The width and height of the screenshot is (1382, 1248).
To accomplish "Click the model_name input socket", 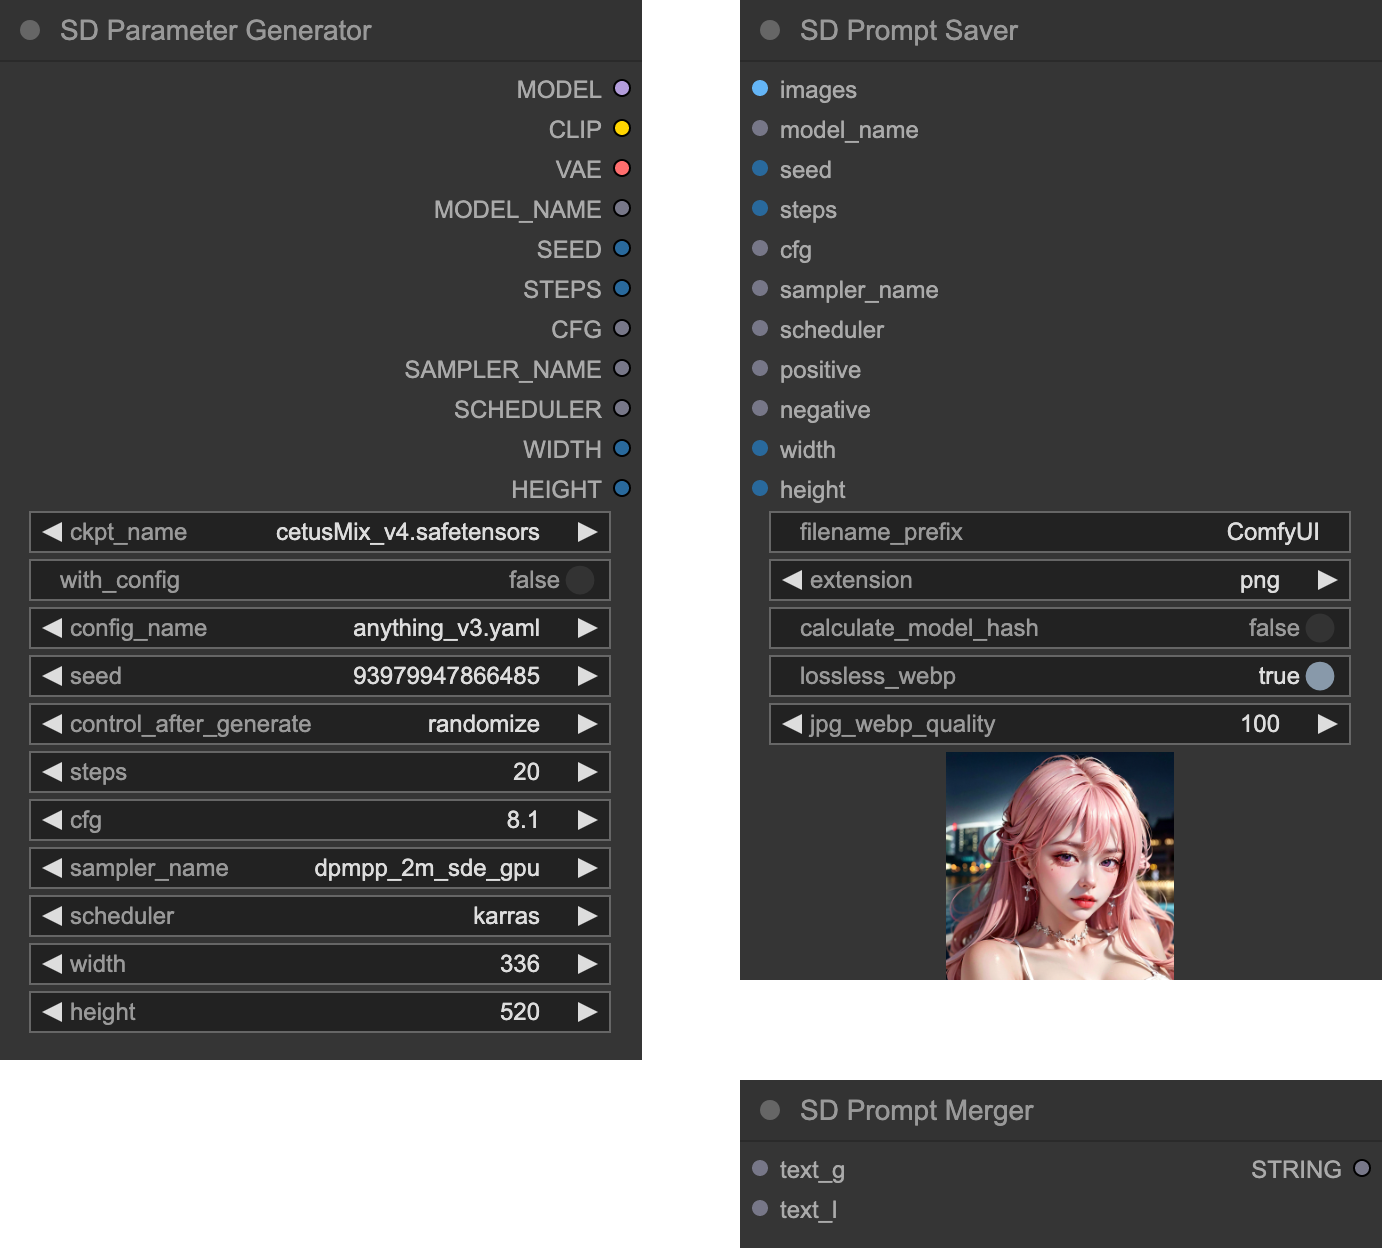I will pos(760,129).
